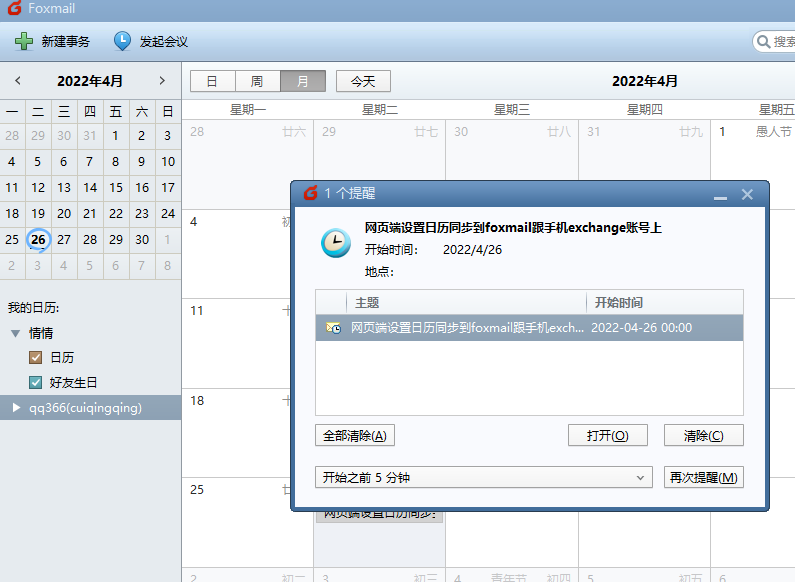
Task: Toggle the 日历 calendar checkbox
Action: [36, 357]
